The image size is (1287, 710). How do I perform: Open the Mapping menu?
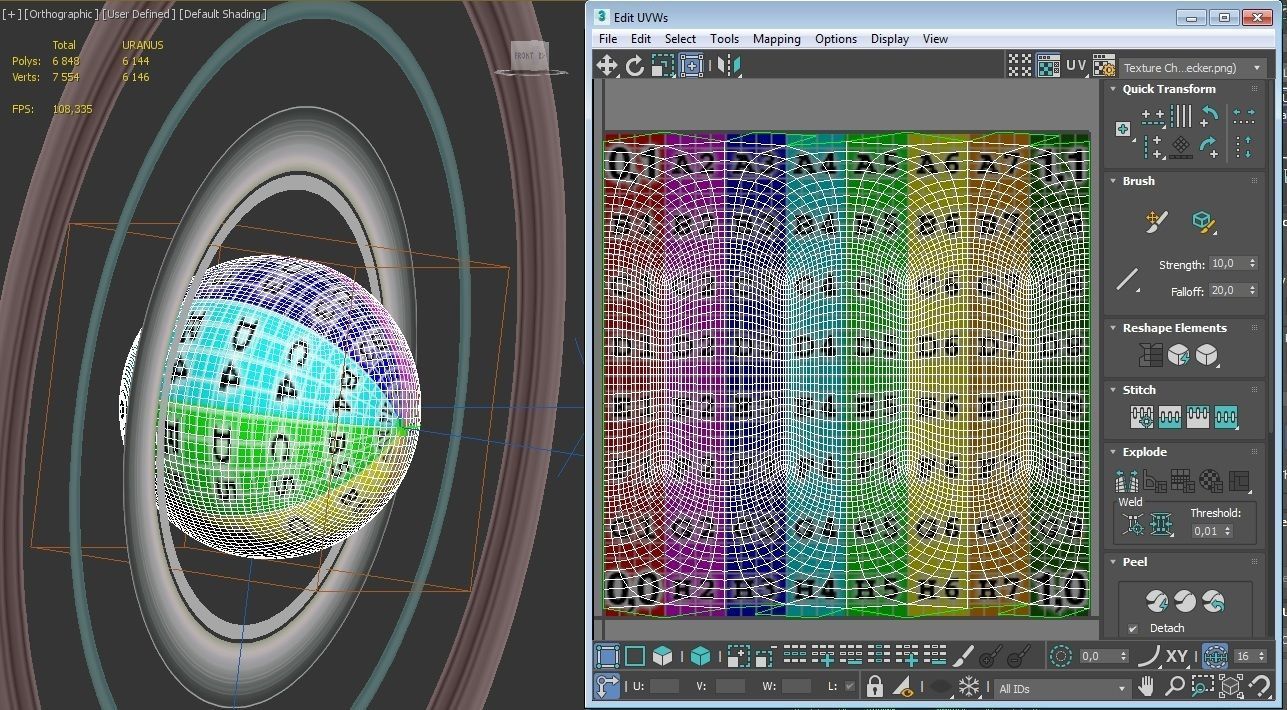tap(777, 39)
